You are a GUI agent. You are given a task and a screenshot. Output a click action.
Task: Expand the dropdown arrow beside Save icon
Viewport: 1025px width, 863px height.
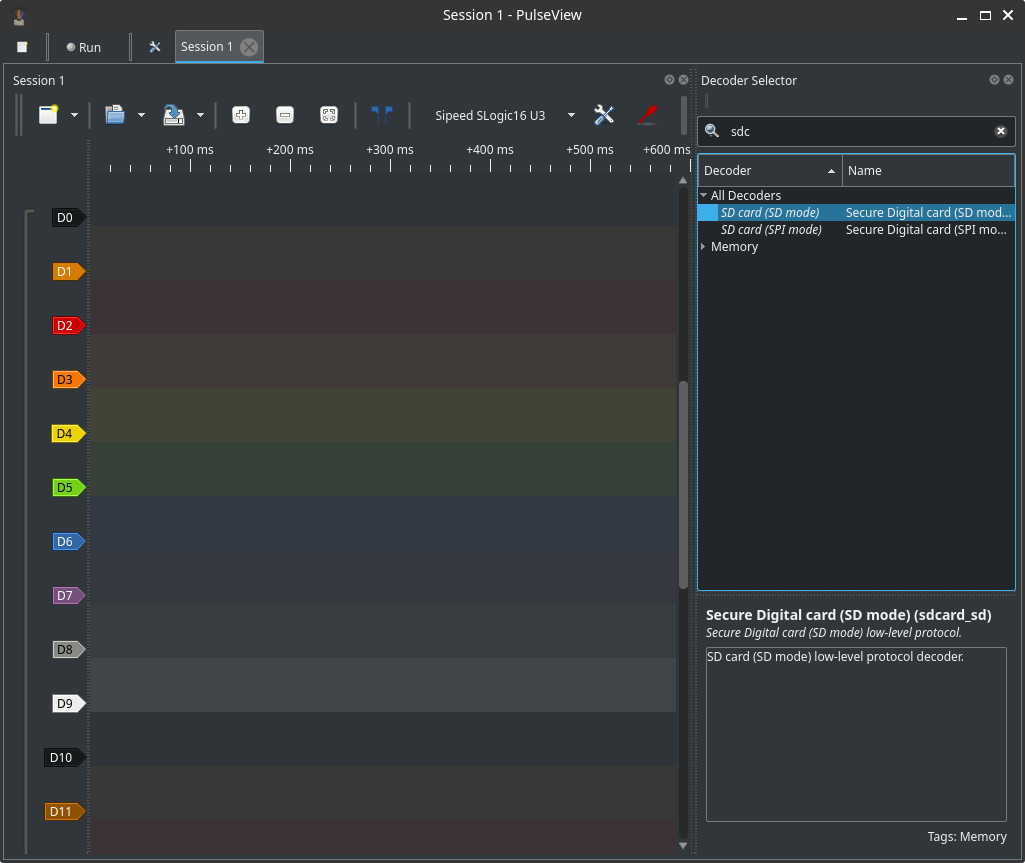(200, 115)
